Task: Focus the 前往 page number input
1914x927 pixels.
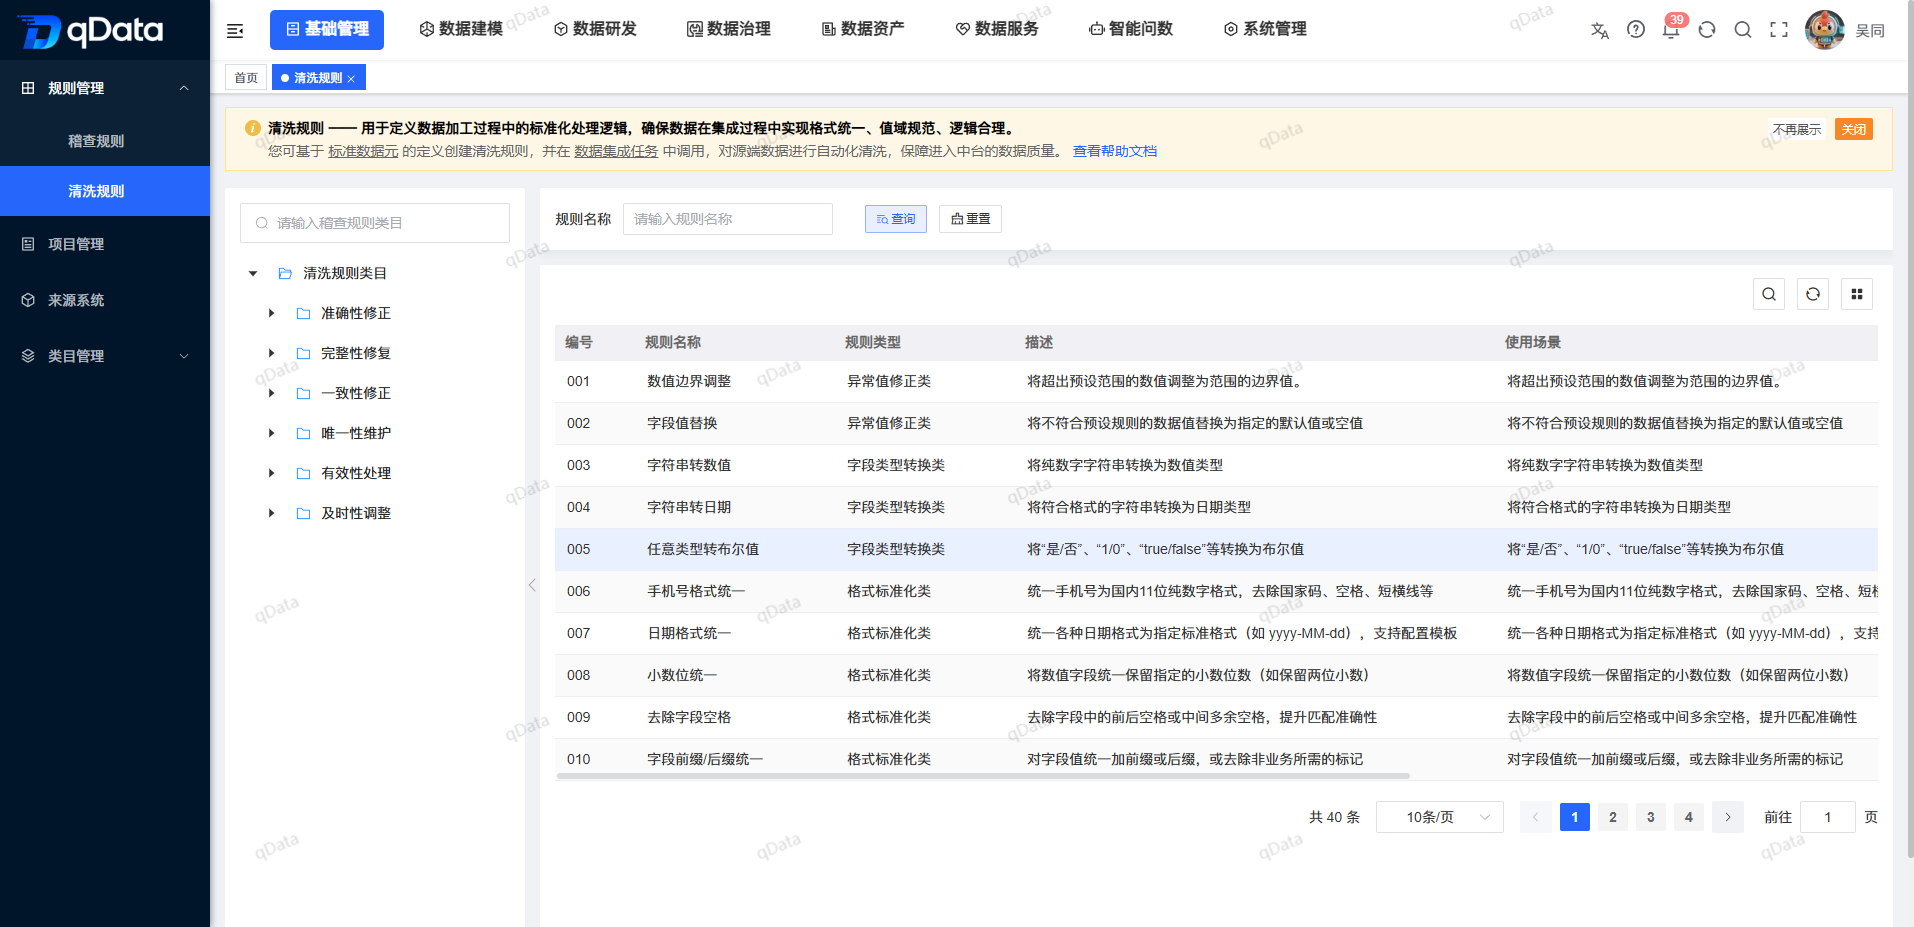Action: (1828, 817)
